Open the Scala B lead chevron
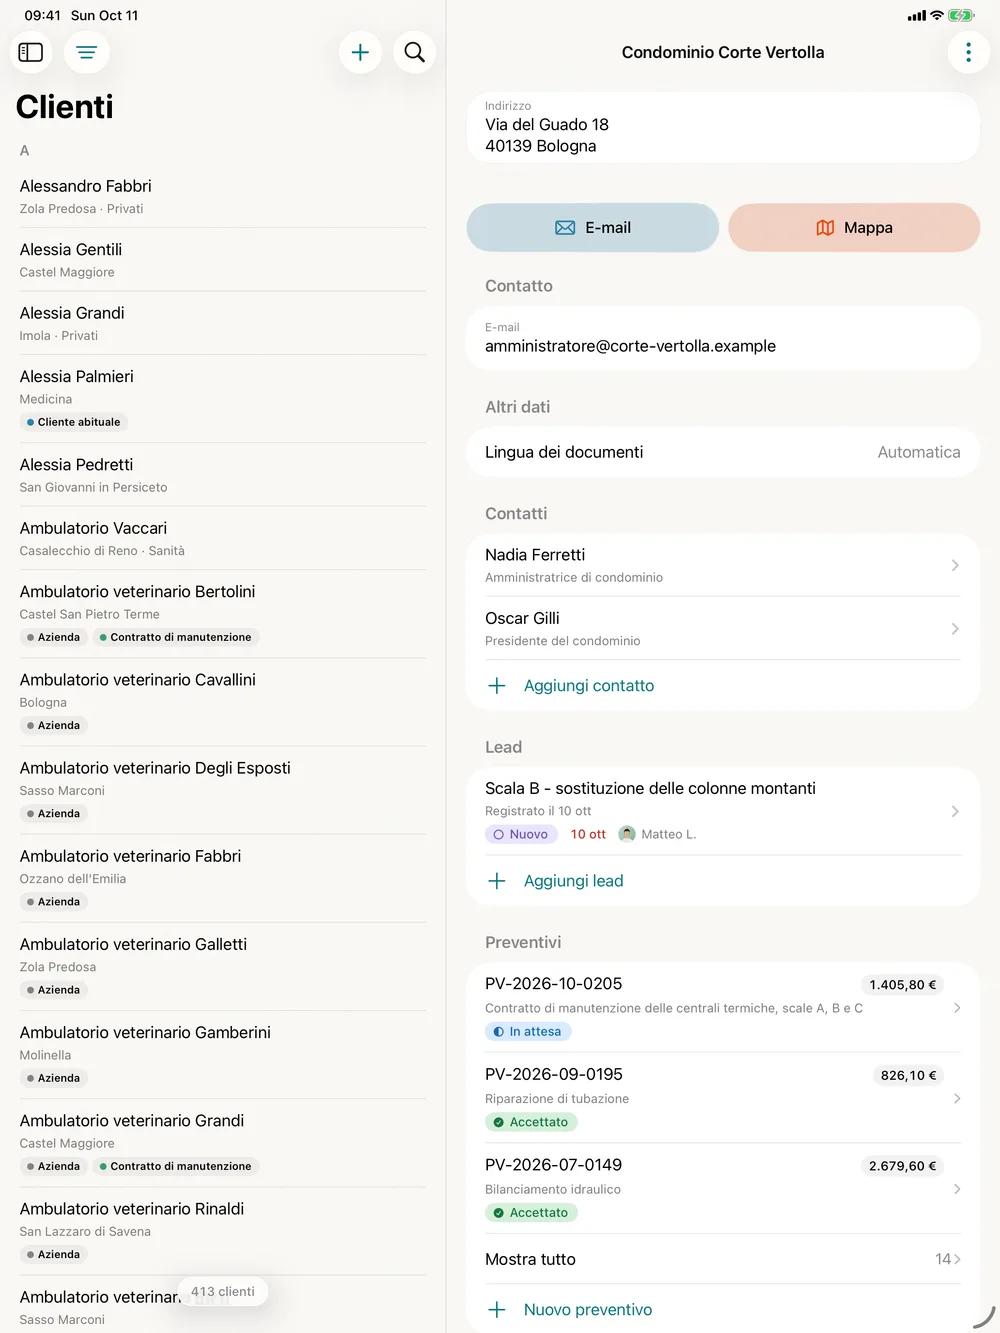This screenshot has height=1333, width=1000. [955, 811]
